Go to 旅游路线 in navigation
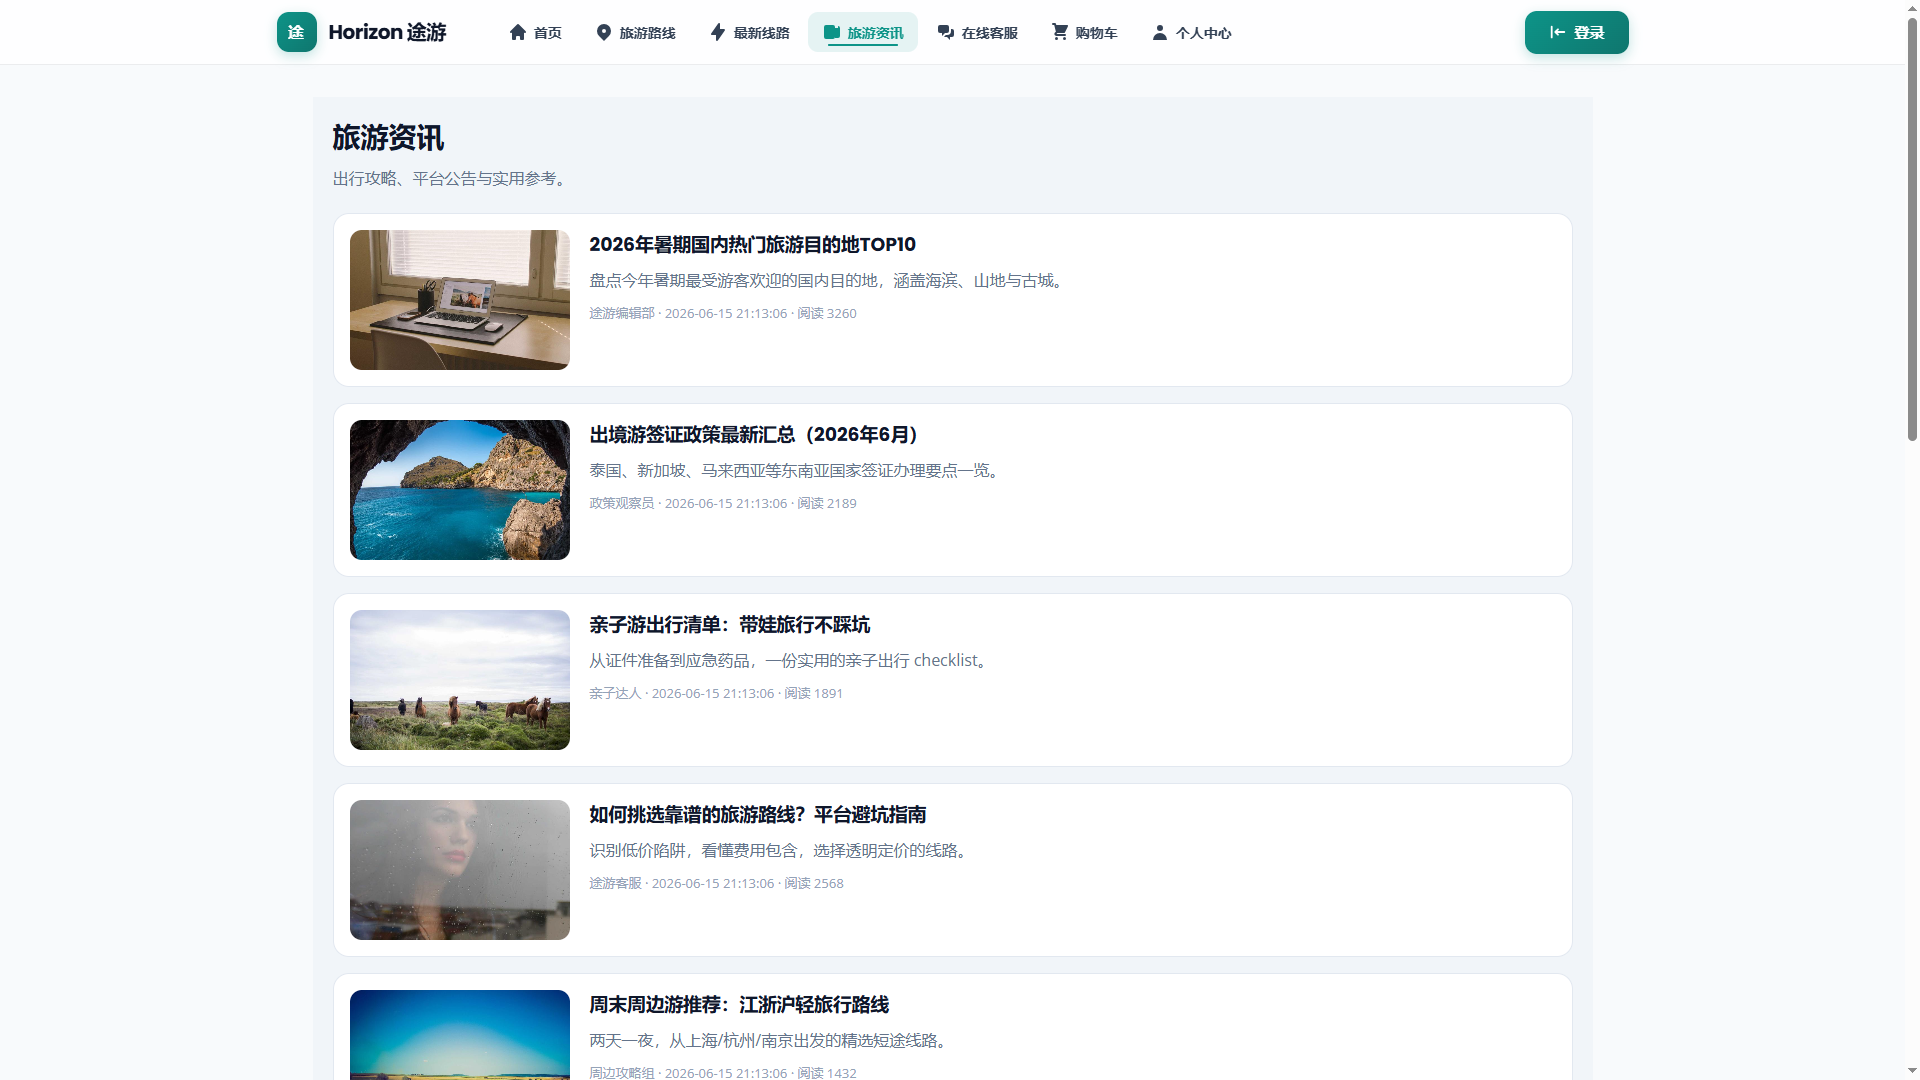Viewport: 1920px width, 1080px height. tap(636, 32)
